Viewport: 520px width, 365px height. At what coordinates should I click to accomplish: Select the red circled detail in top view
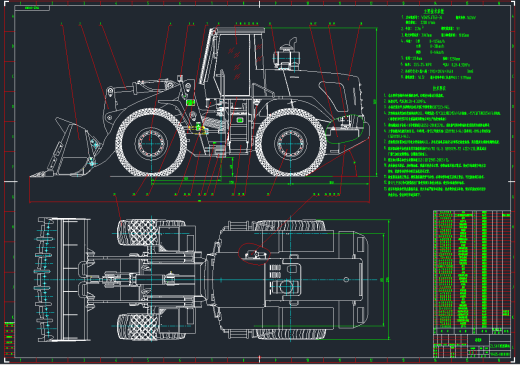pyautogui.click(x=254, y=254)
